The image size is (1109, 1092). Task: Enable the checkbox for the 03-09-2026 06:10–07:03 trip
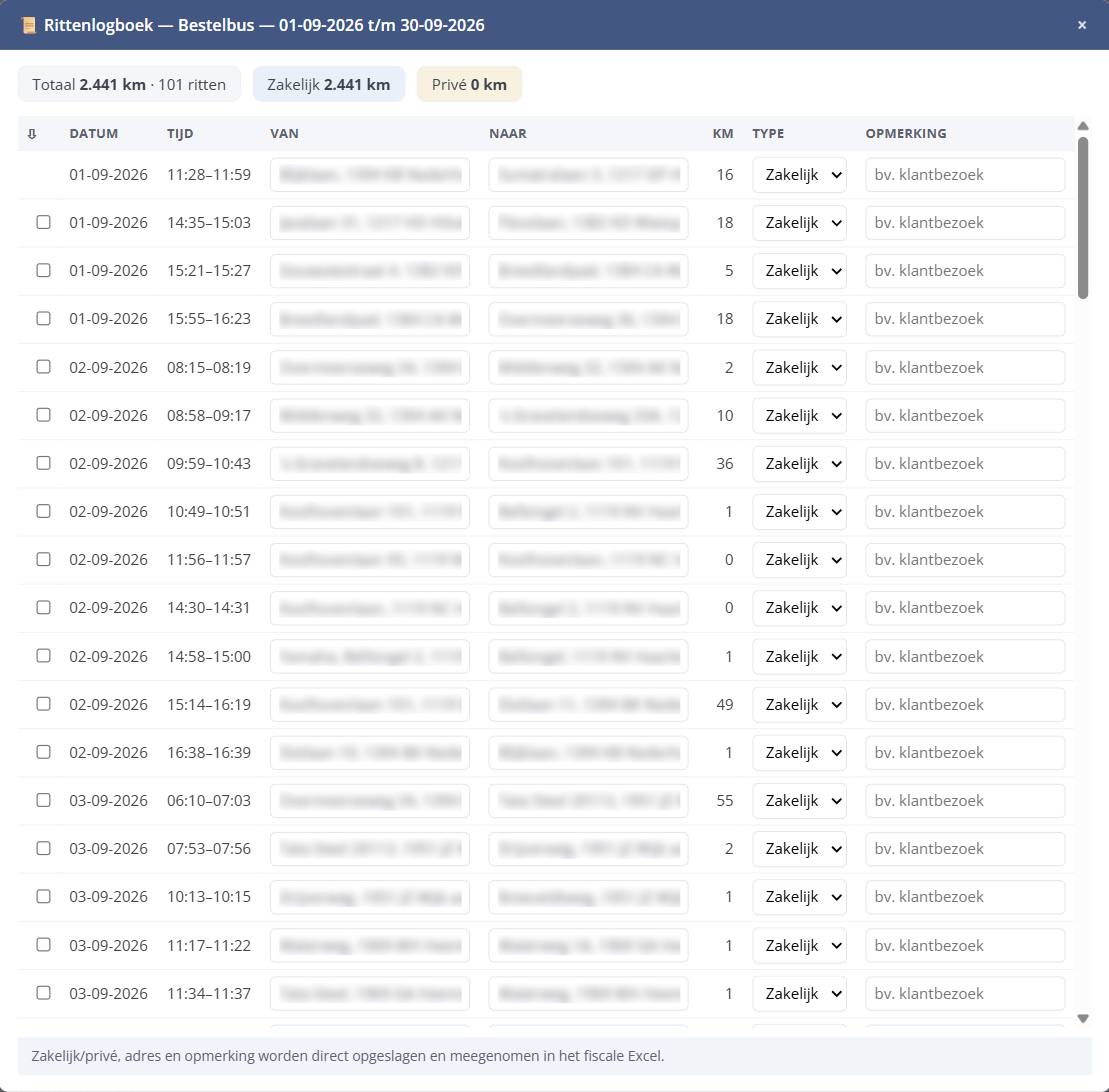43,800
